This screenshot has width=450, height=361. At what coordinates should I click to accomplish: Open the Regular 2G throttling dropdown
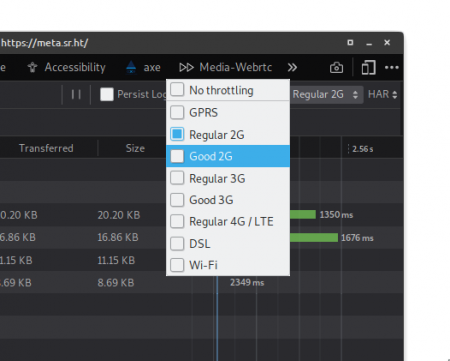[325, 94]
